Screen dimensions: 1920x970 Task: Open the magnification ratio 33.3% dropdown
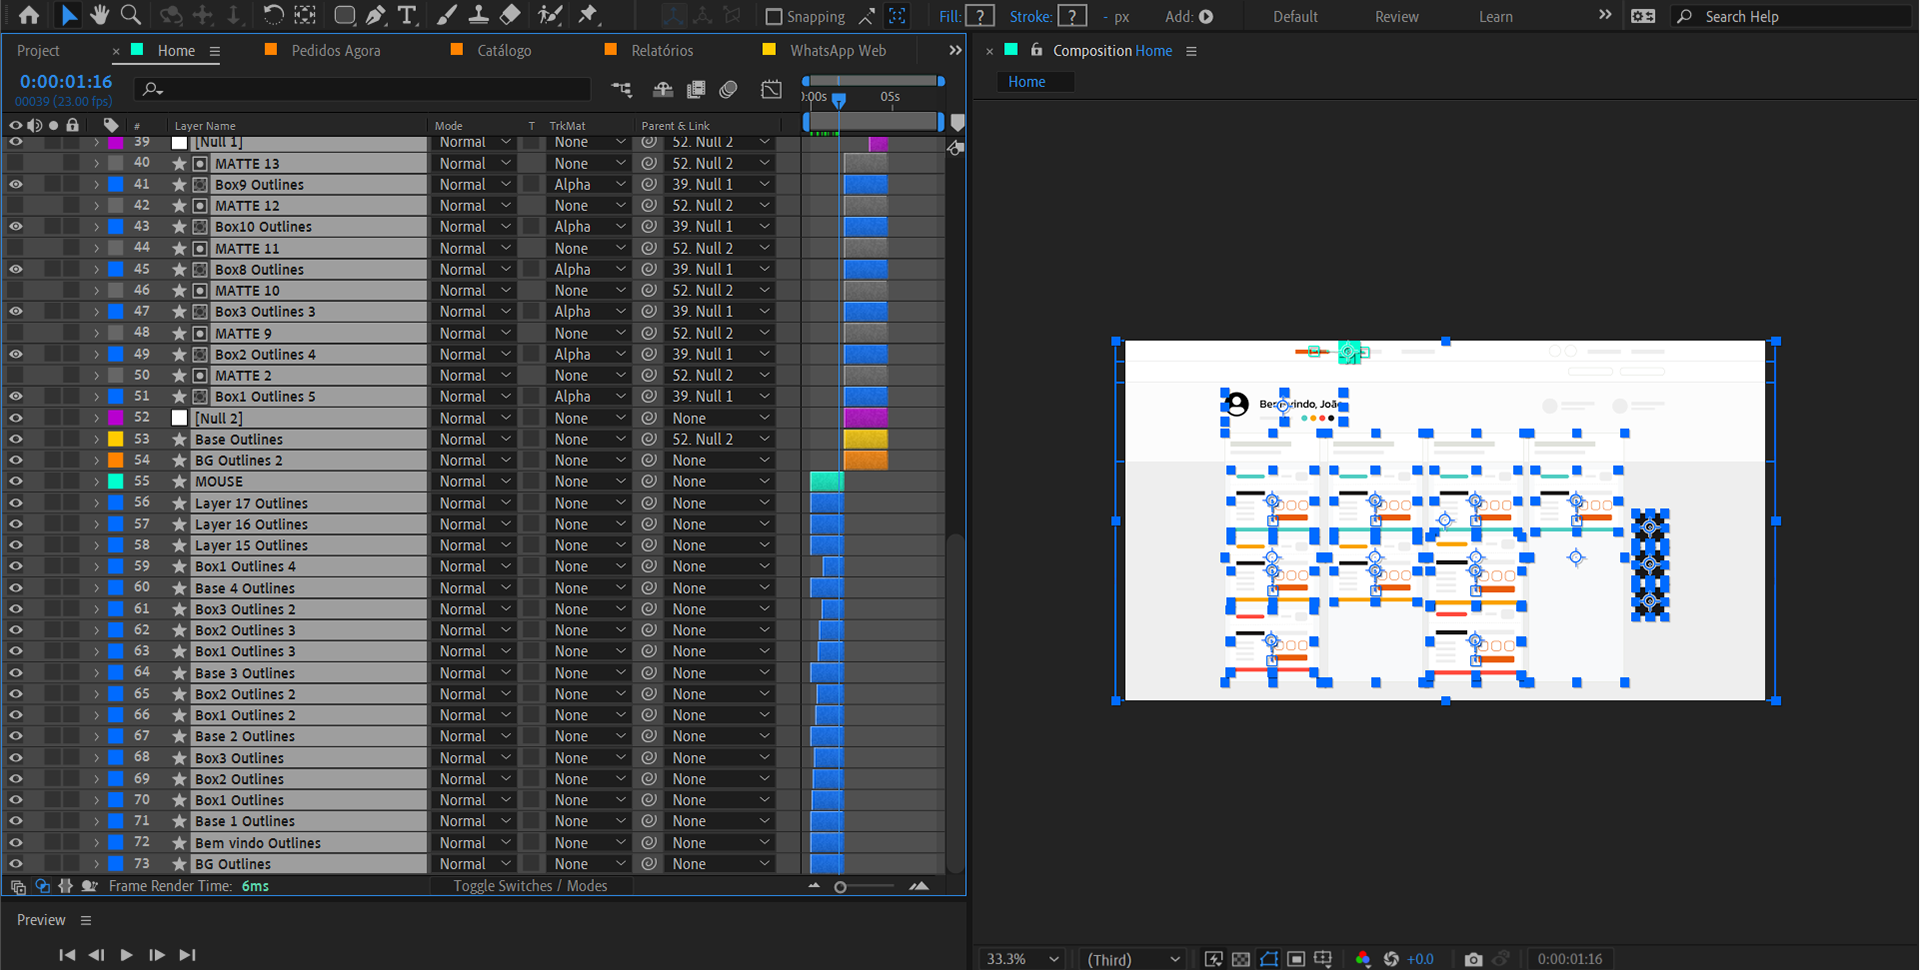pyautogui.click(x=1022, y=959)
